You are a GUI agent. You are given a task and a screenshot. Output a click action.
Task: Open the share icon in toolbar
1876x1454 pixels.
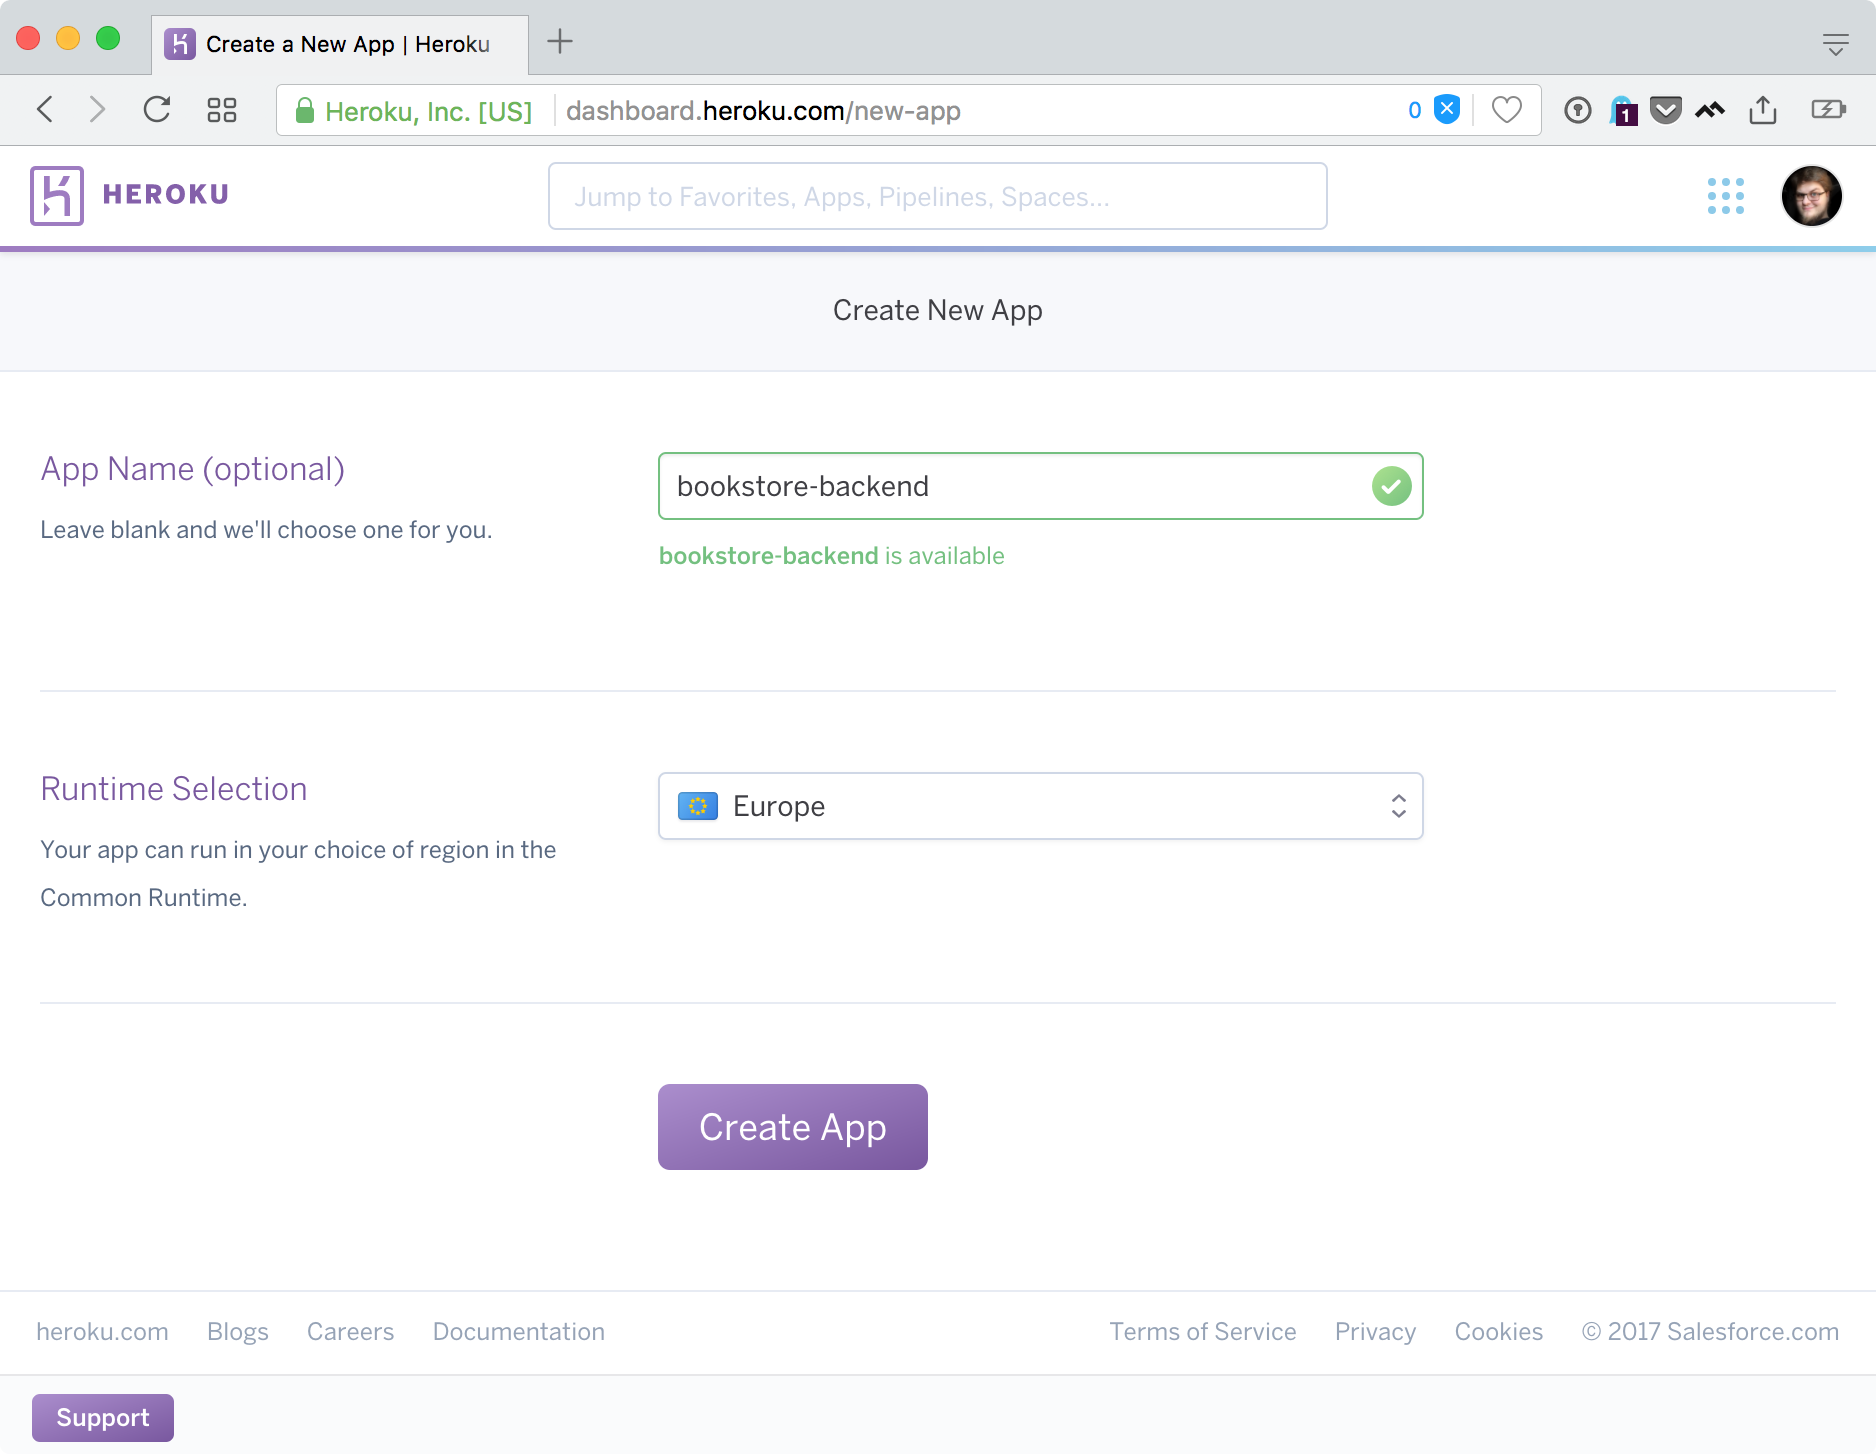coord(1763,109)
